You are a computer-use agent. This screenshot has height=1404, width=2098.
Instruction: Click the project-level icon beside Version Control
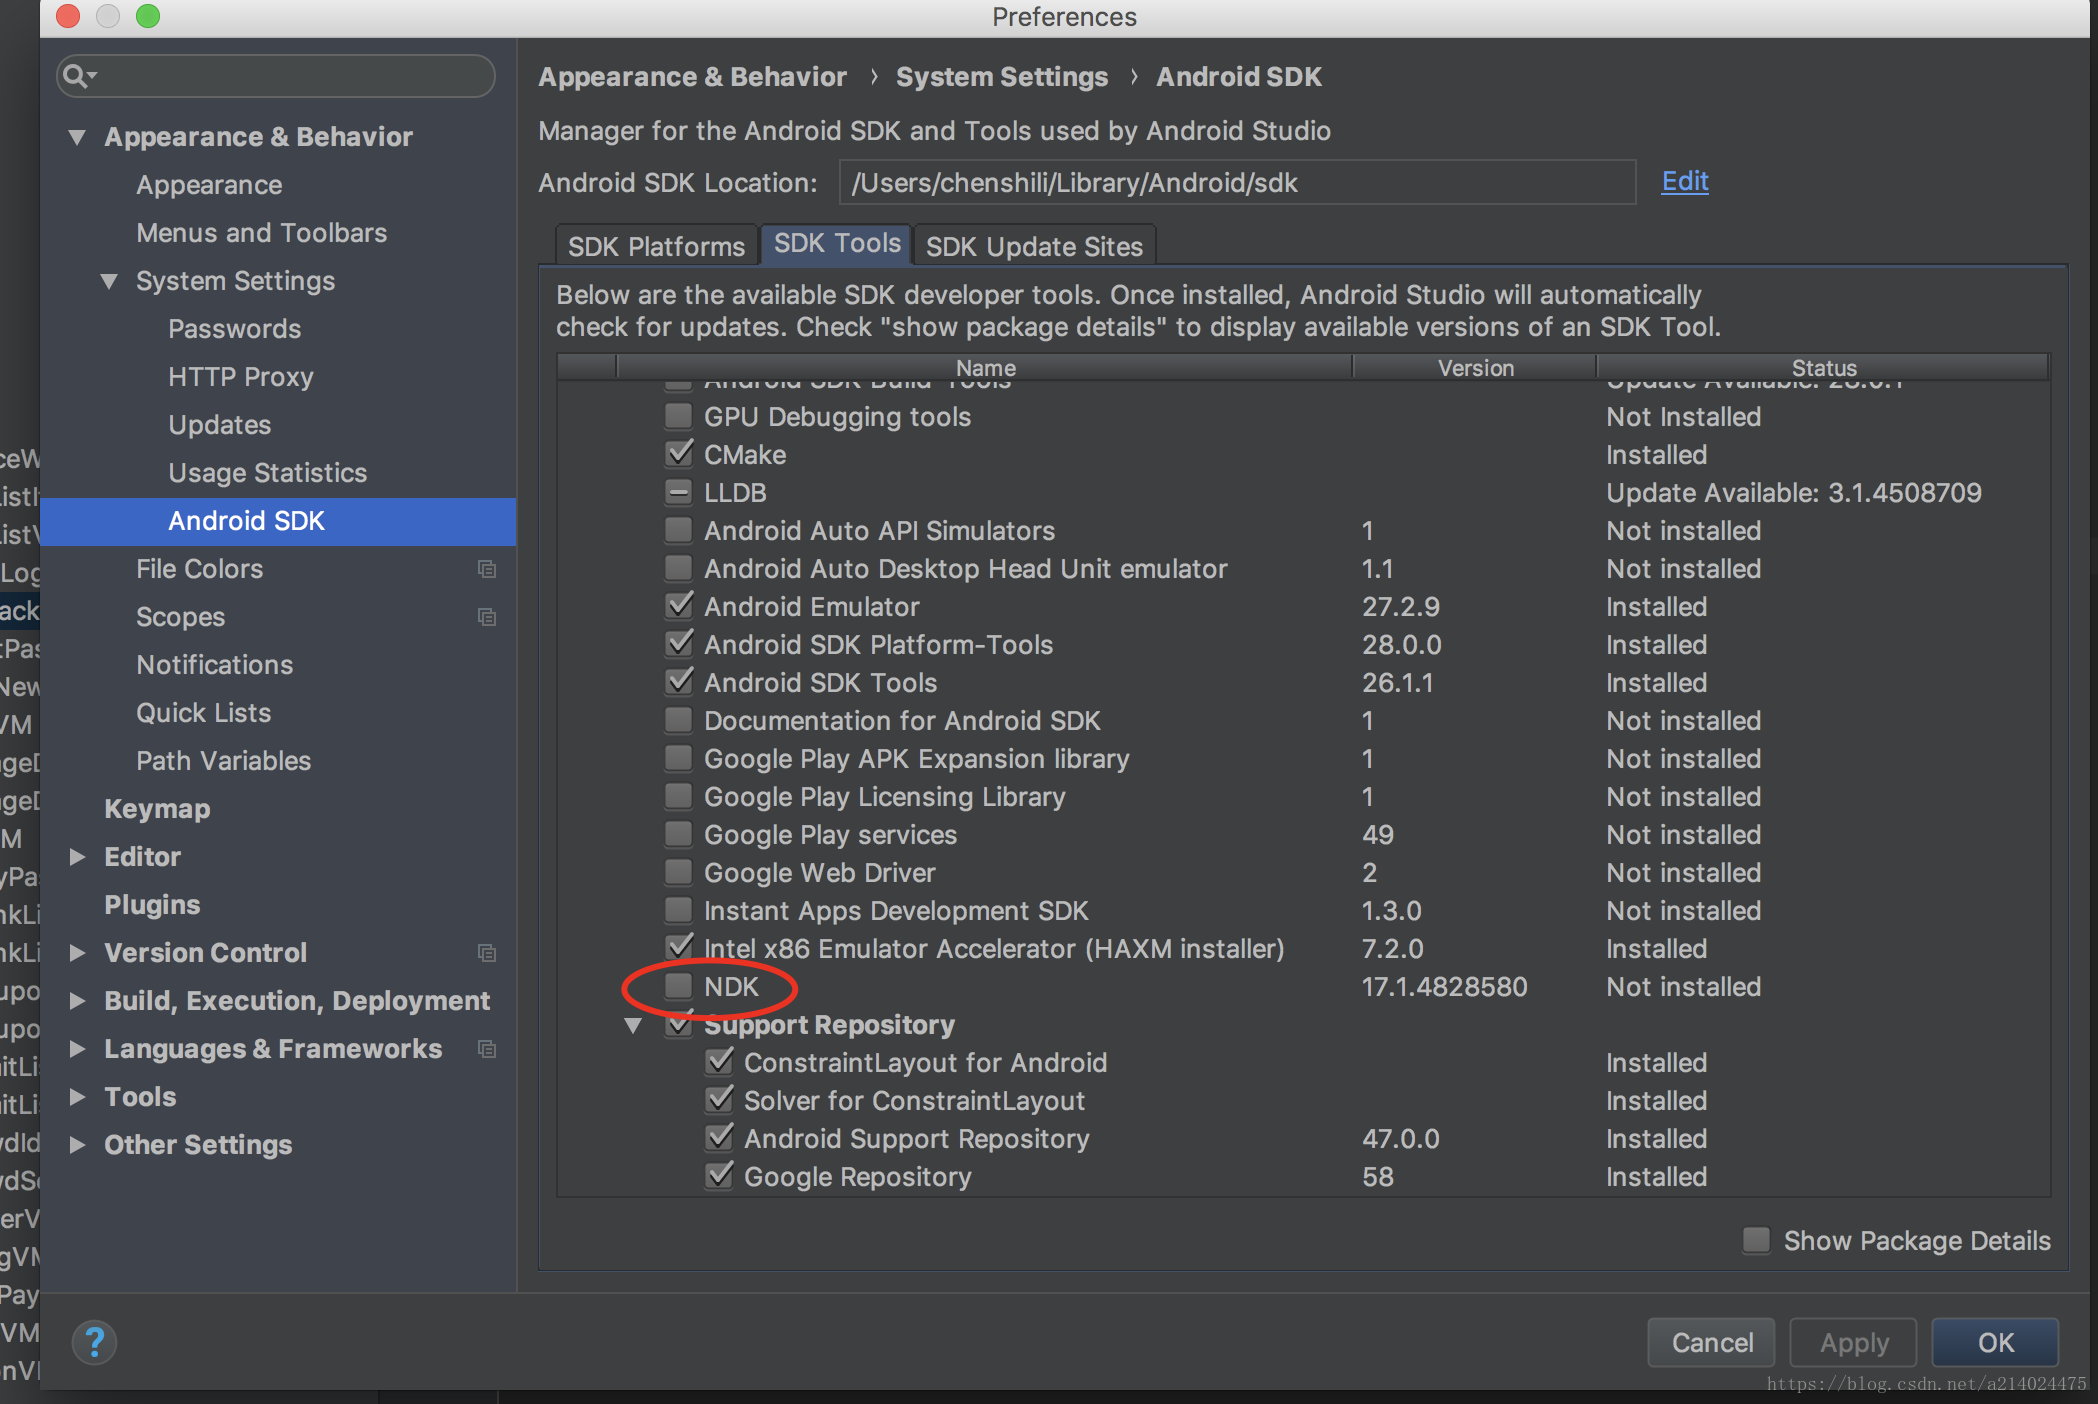tap(487, 953)
